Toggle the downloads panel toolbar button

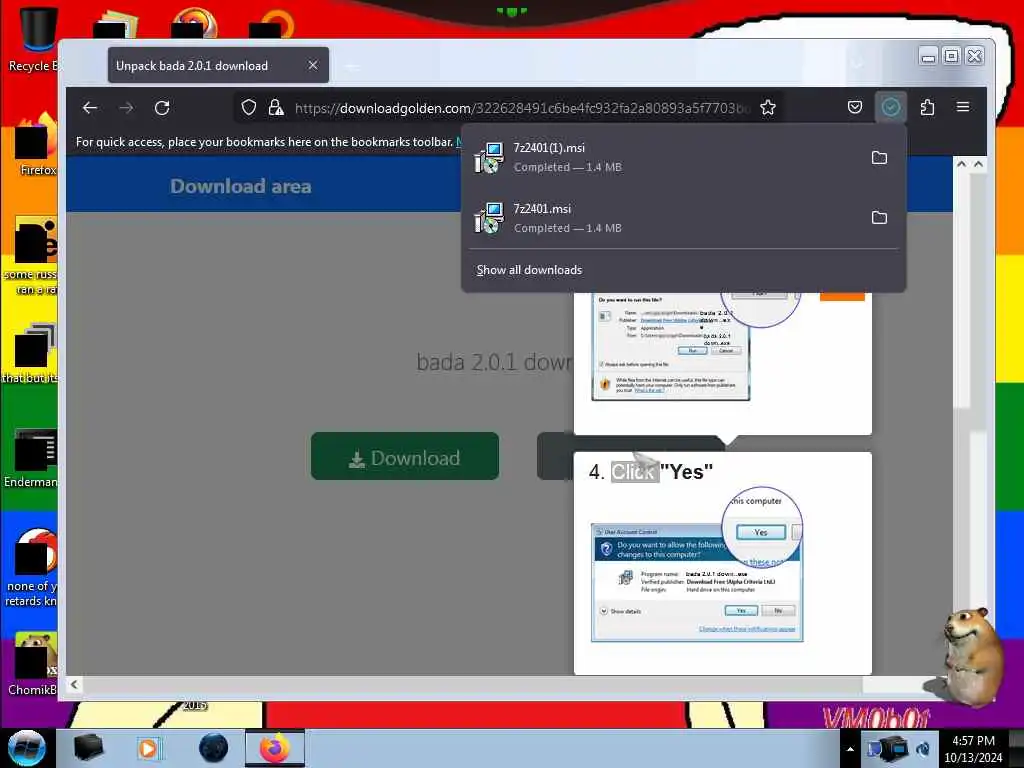(891, 107)
